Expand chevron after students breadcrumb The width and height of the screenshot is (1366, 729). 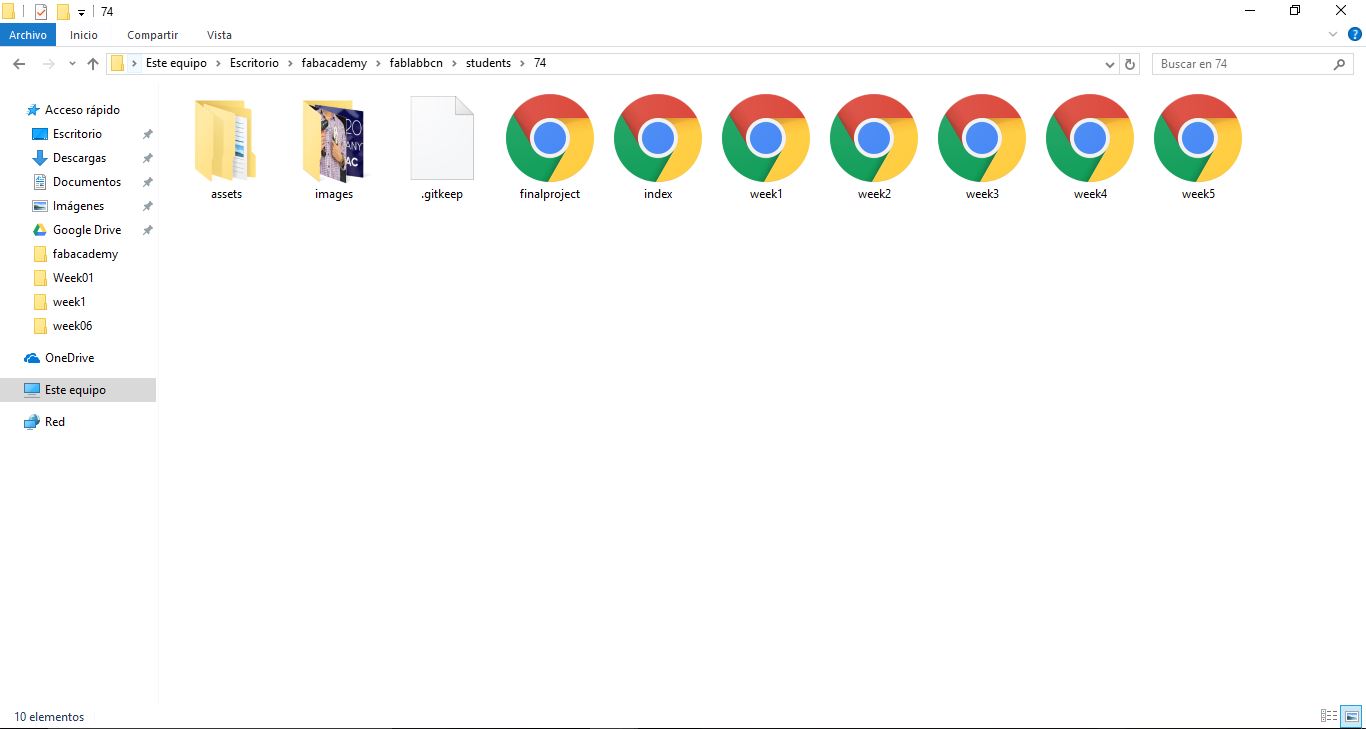tap(522, 63)
